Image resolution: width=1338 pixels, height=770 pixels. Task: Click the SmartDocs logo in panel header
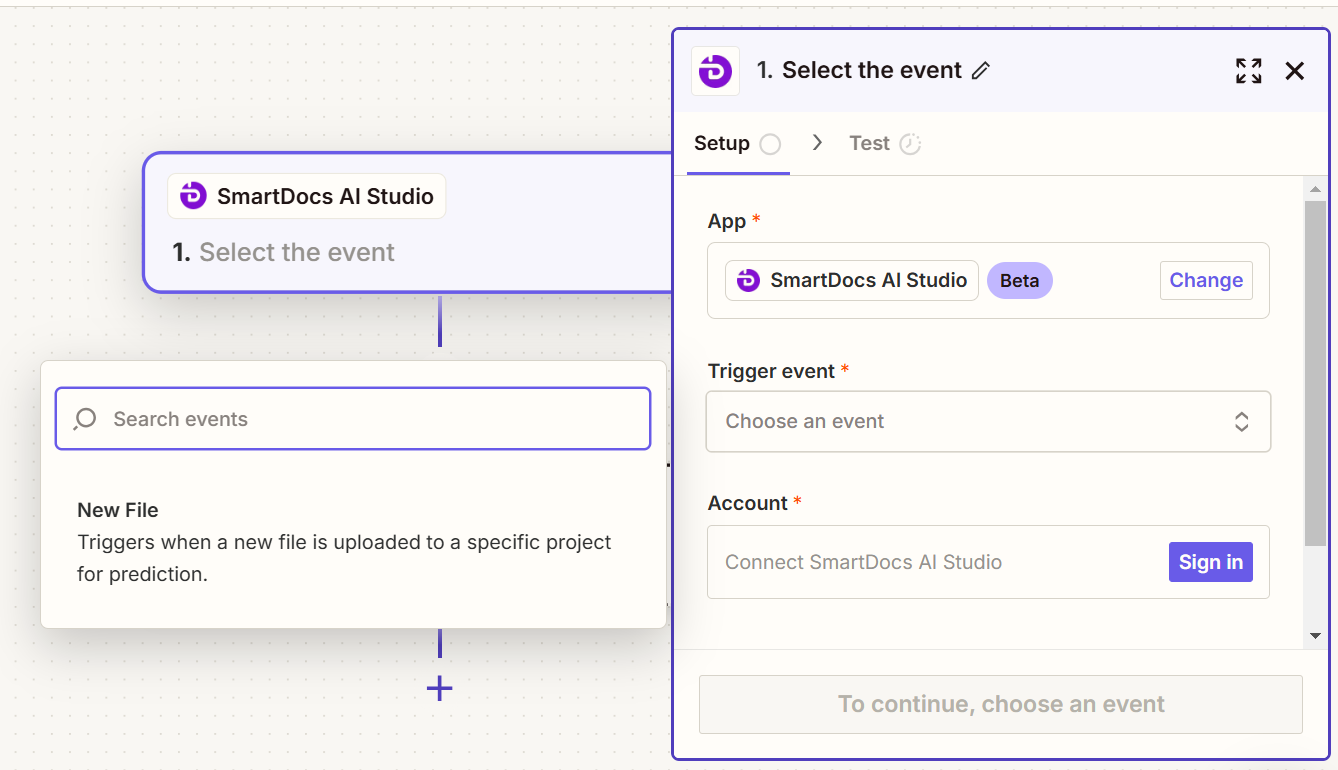point(715,71)
